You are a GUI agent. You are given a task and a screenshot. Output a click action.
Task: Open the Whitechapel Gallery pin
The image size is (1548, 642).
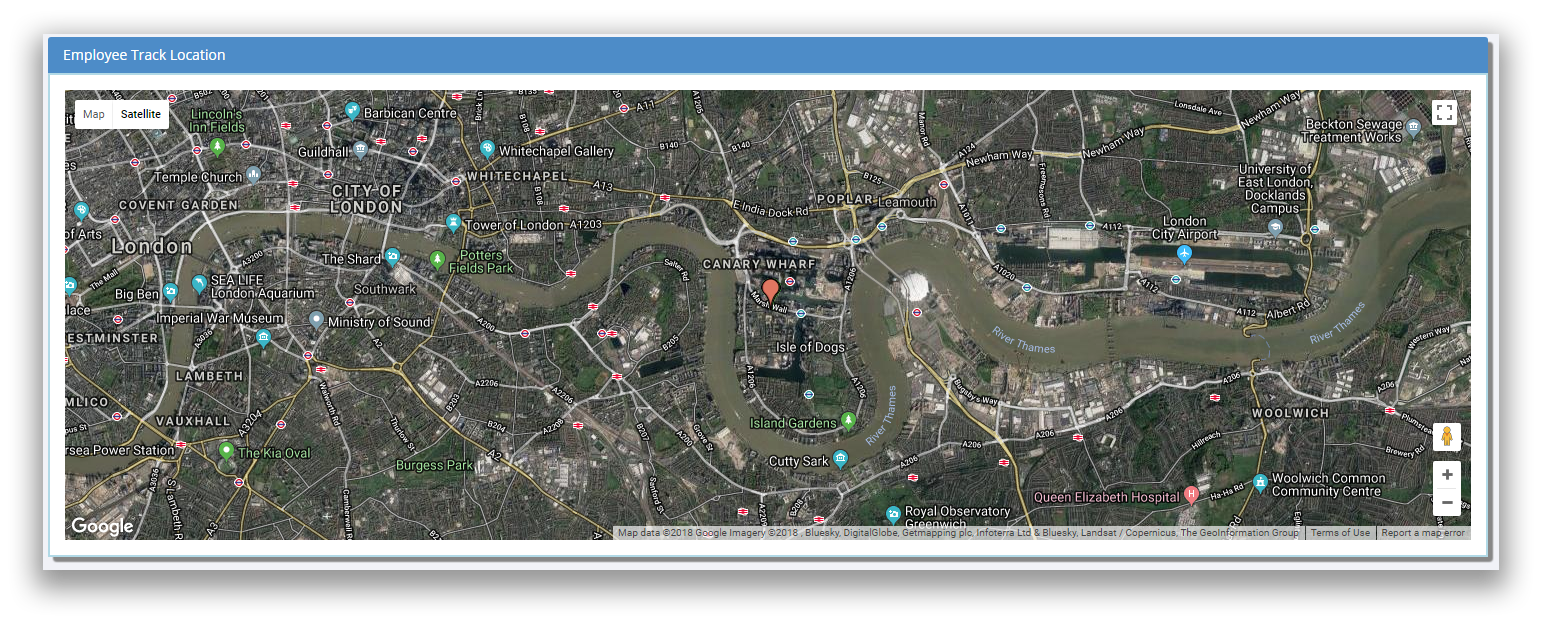(x=487, y=149)
